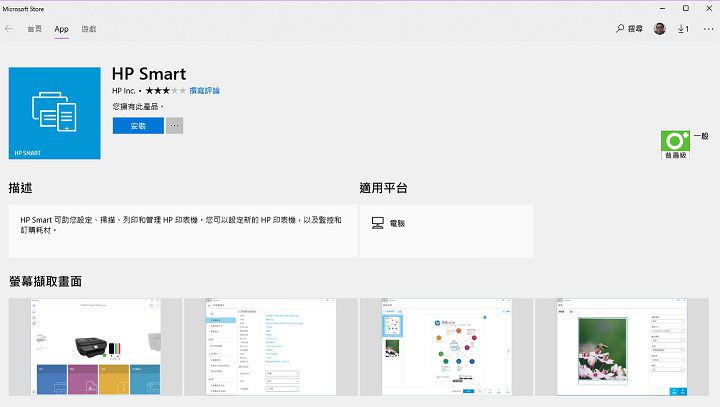Open the top-right three-dot menu
The image size is (720, 407).
point(708,29)
